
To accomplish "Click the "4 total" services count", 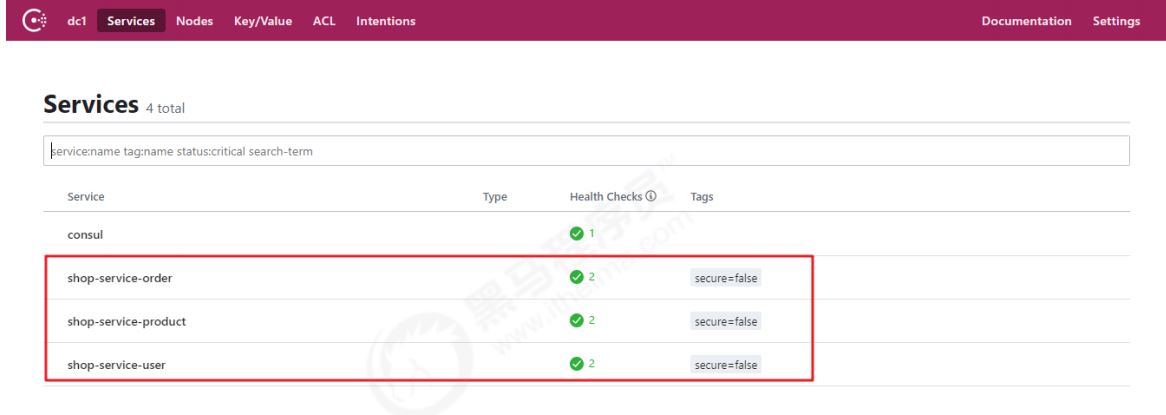I will click(x=165, y=109).
